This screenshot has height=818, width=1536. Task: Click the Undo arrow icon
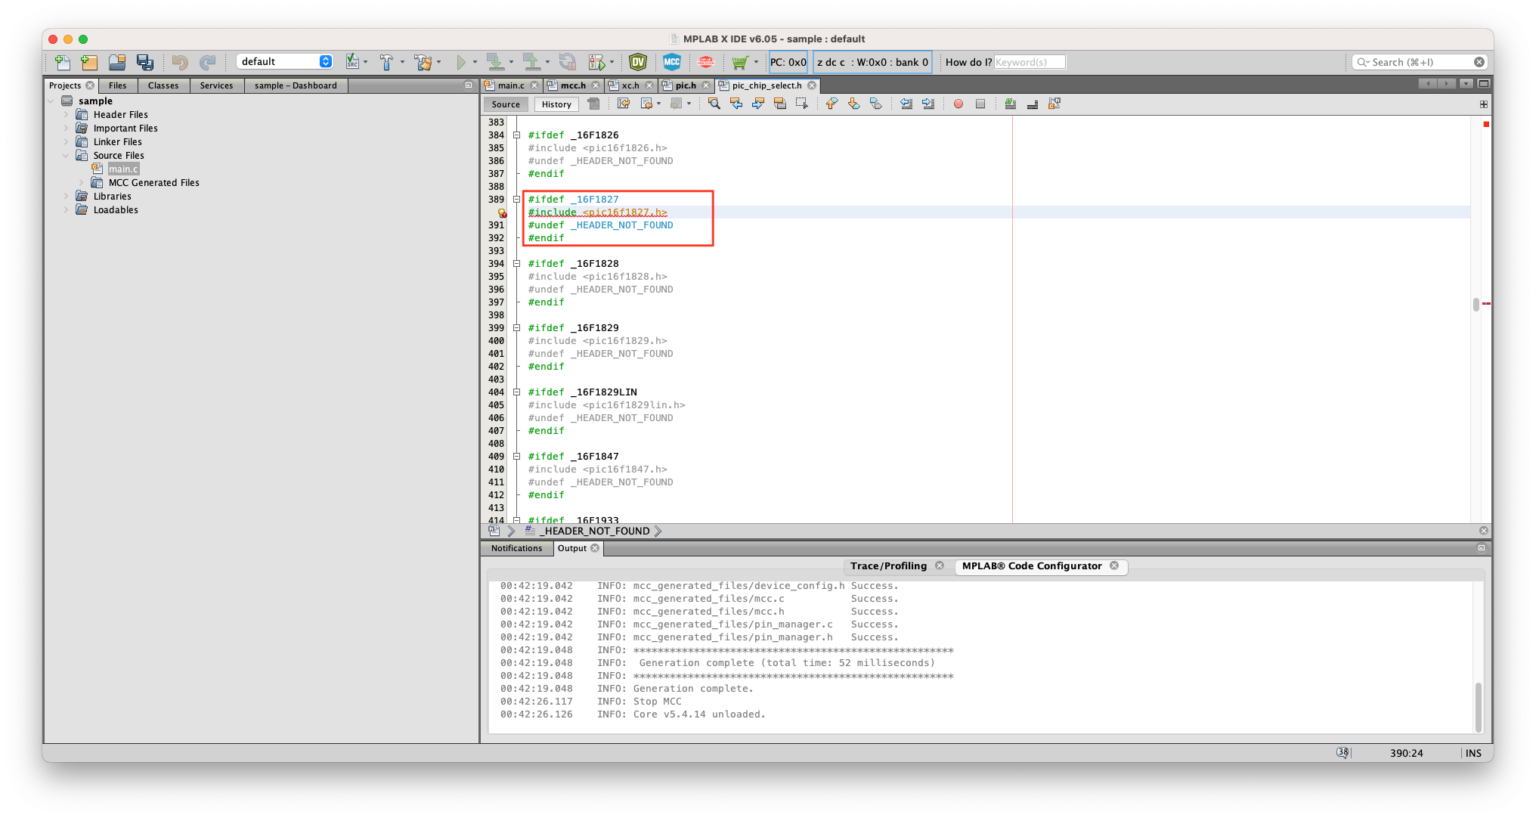(x=180, y=62)
